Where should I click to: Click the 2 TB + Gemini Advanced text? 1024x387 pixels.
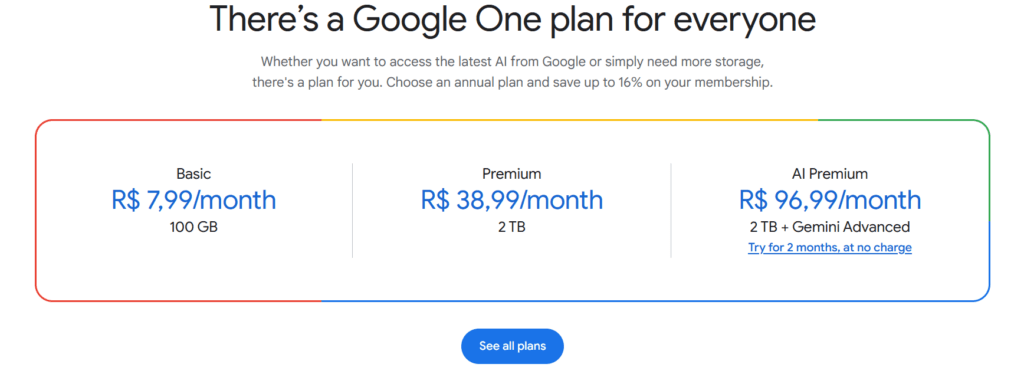point(829,227)
